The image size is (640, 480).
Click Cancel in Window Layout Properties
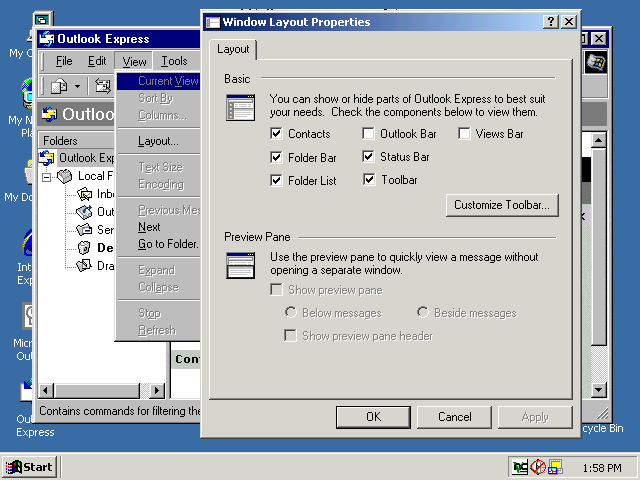pos(454,417)
